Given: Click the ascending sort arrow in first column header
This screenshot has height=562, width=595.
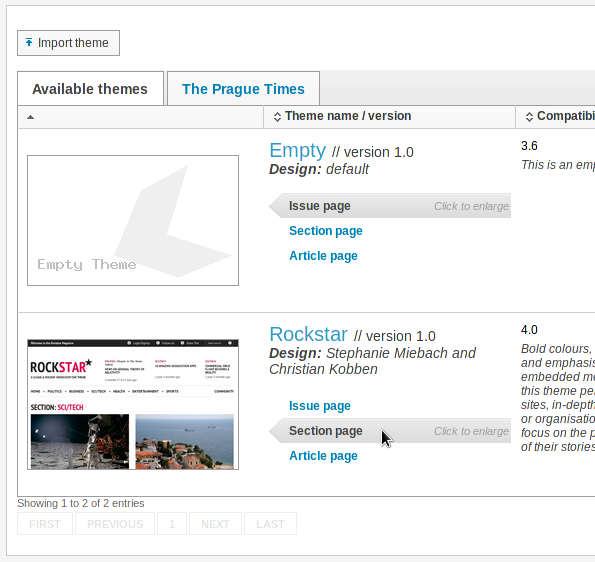Looking at the screenshot, I should coord(30,117).
